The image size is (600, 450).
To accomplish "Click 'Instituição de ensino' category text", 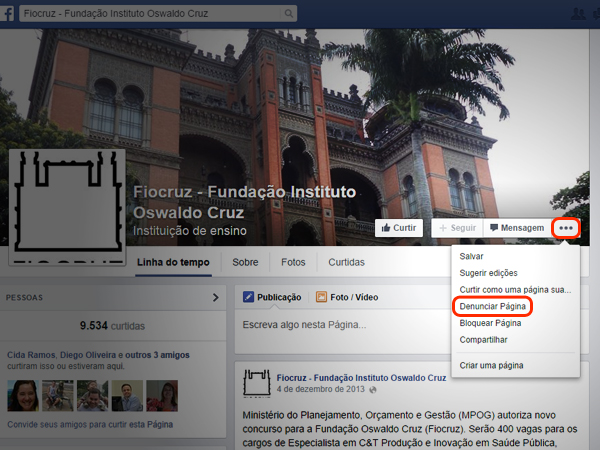I will [190, 231].
